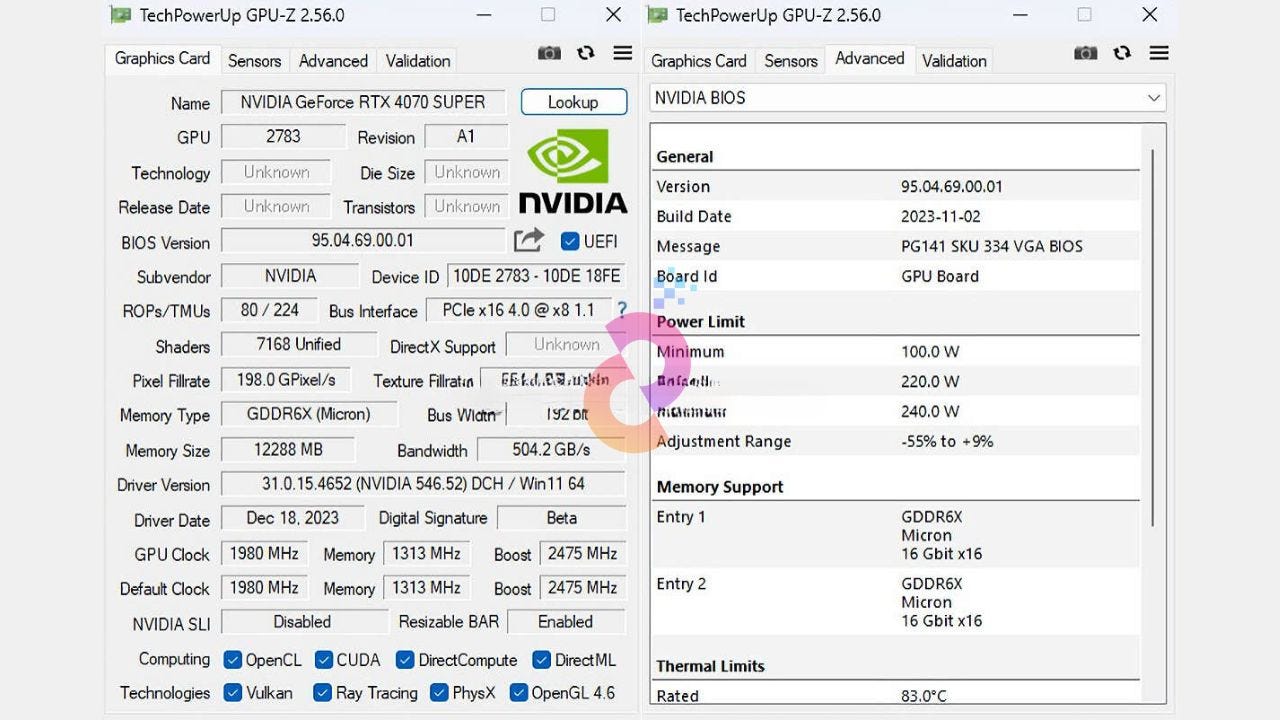Open the hamburger menu in right GPU-Z window
1280x720 pixels.
point(1159,53)
